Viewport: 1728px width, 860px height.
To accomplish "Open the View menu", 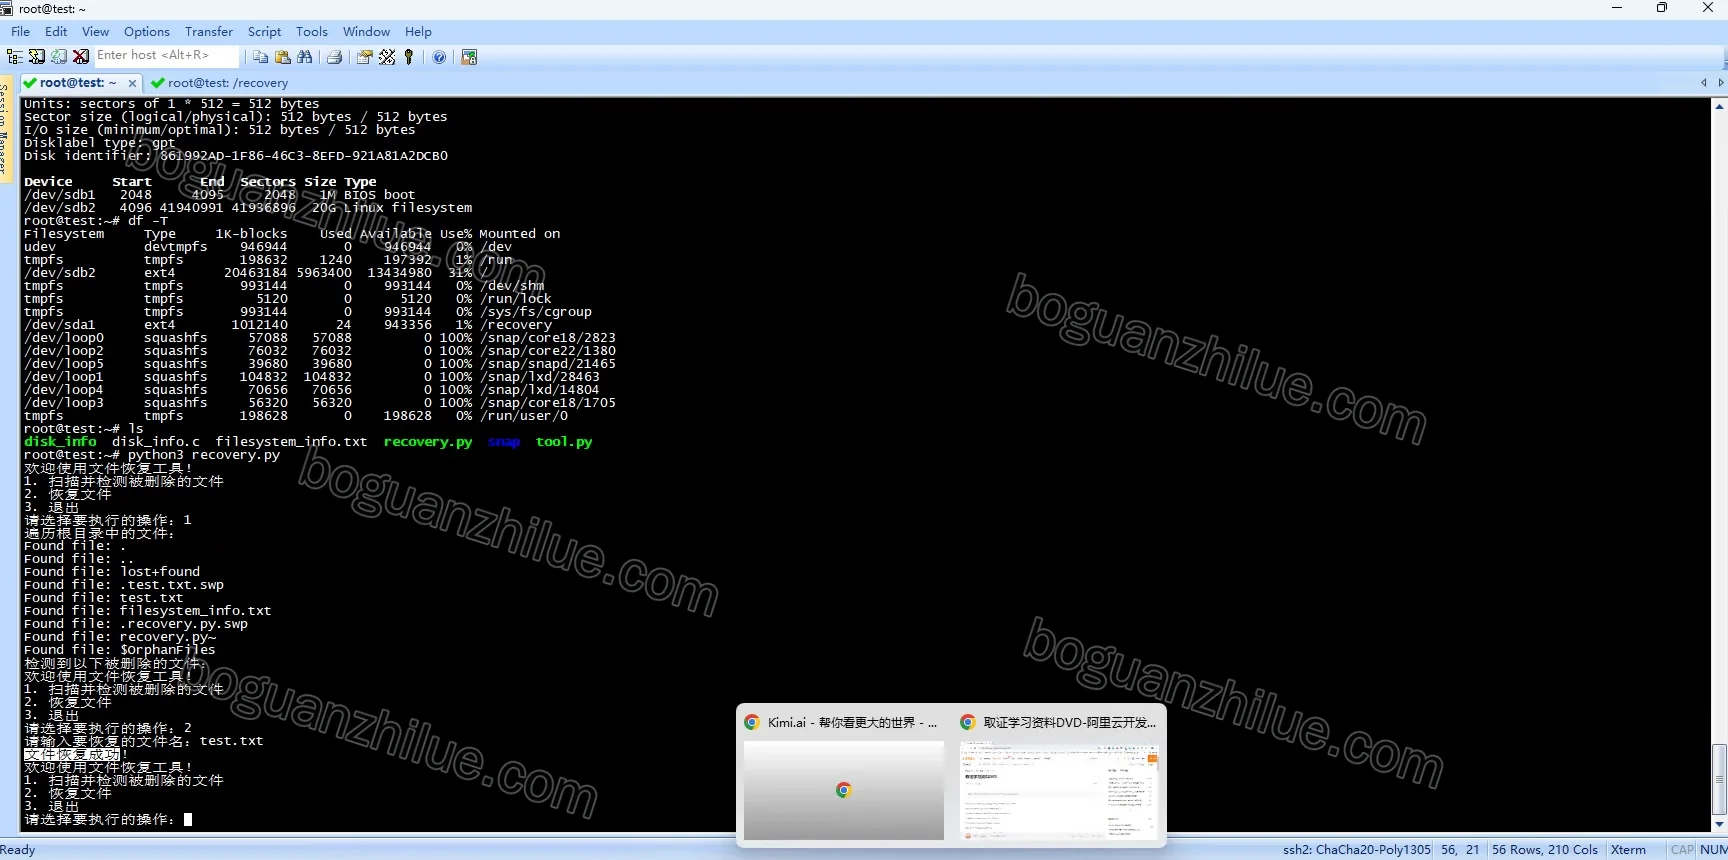I will pos(95,32).
